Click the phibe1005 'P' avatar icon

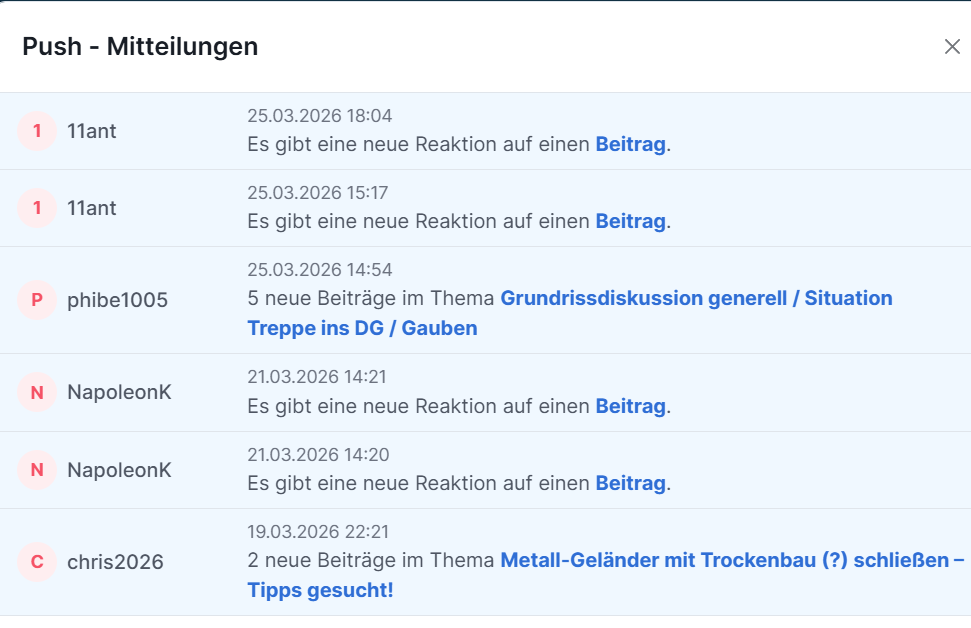point(37,300)
